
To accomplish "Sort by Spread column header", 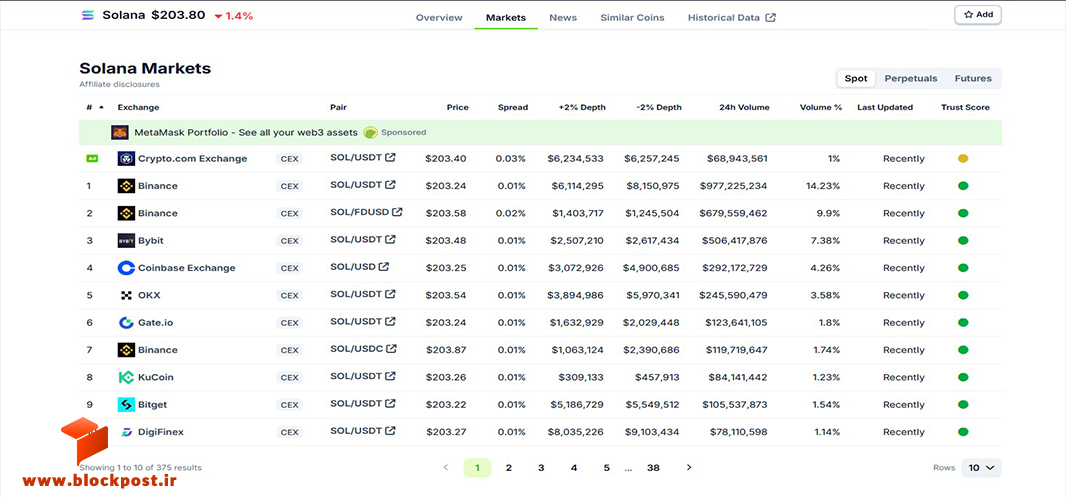I will coord(513,107).
